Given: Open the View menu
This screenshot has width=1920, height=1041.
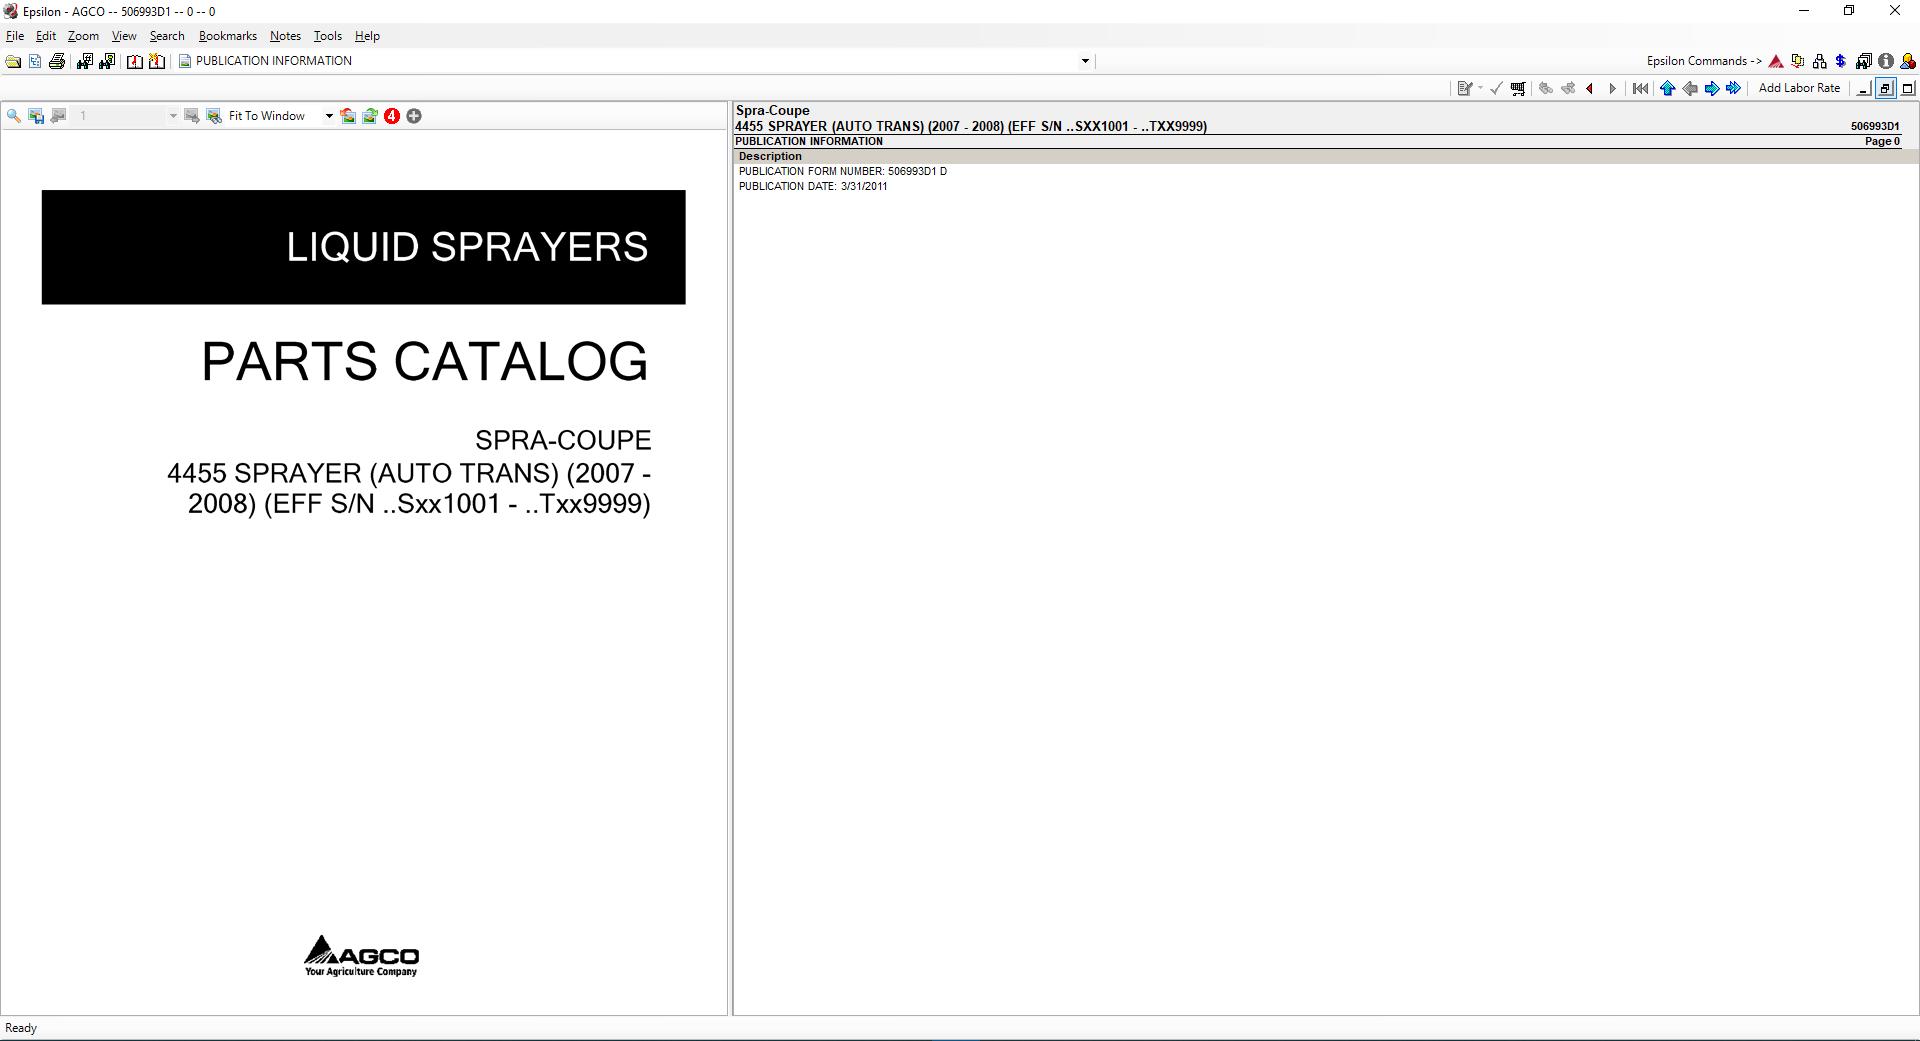Looking at the screenshot, I should pyautogui.click(x=124, y=36).
